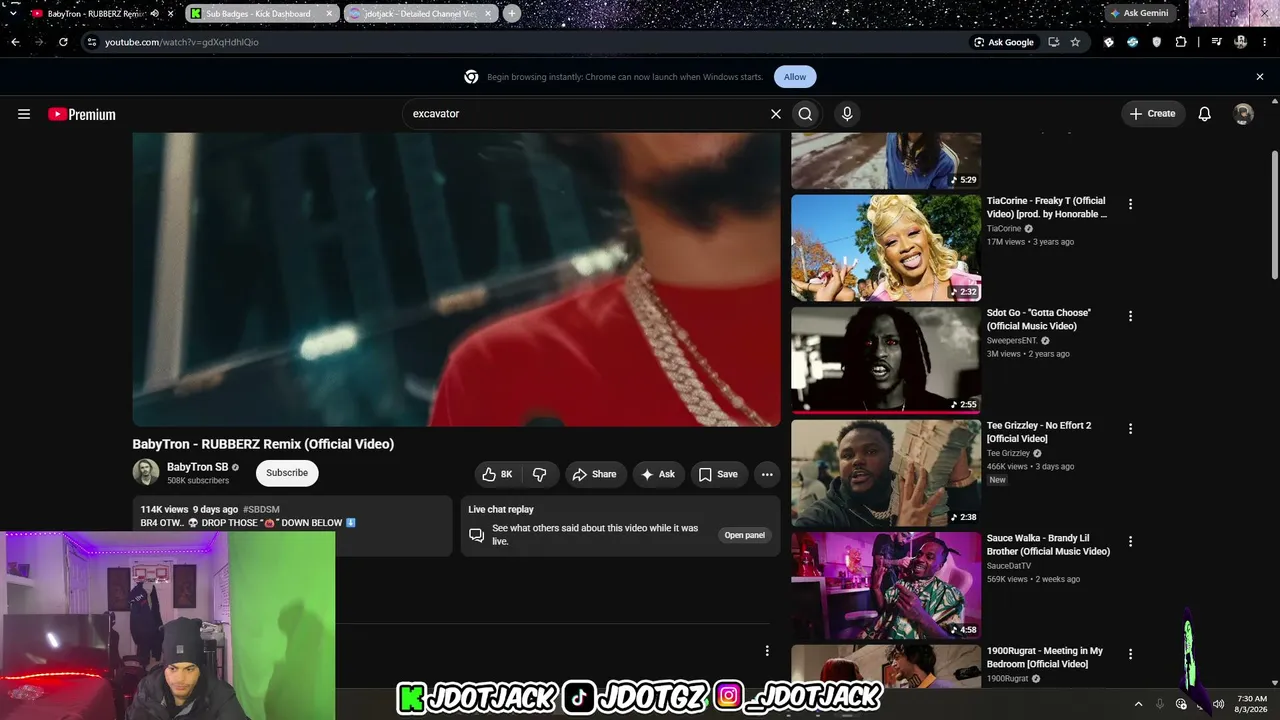Click the page vertical scrollbar

[1275, 215]
